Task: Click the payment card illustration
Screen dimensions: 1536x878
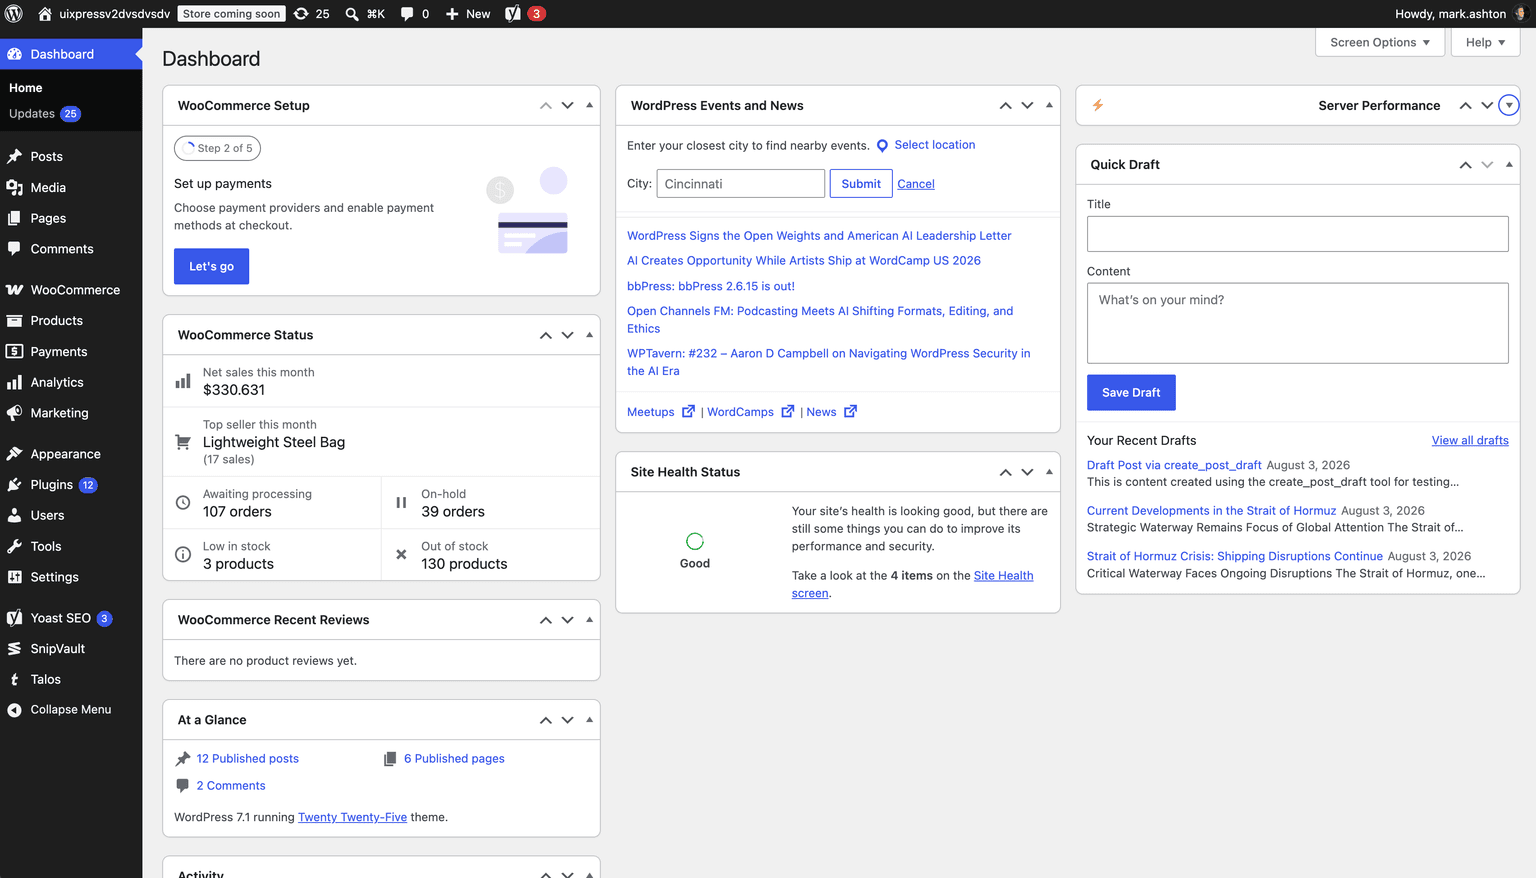Action: click(533, 233)
